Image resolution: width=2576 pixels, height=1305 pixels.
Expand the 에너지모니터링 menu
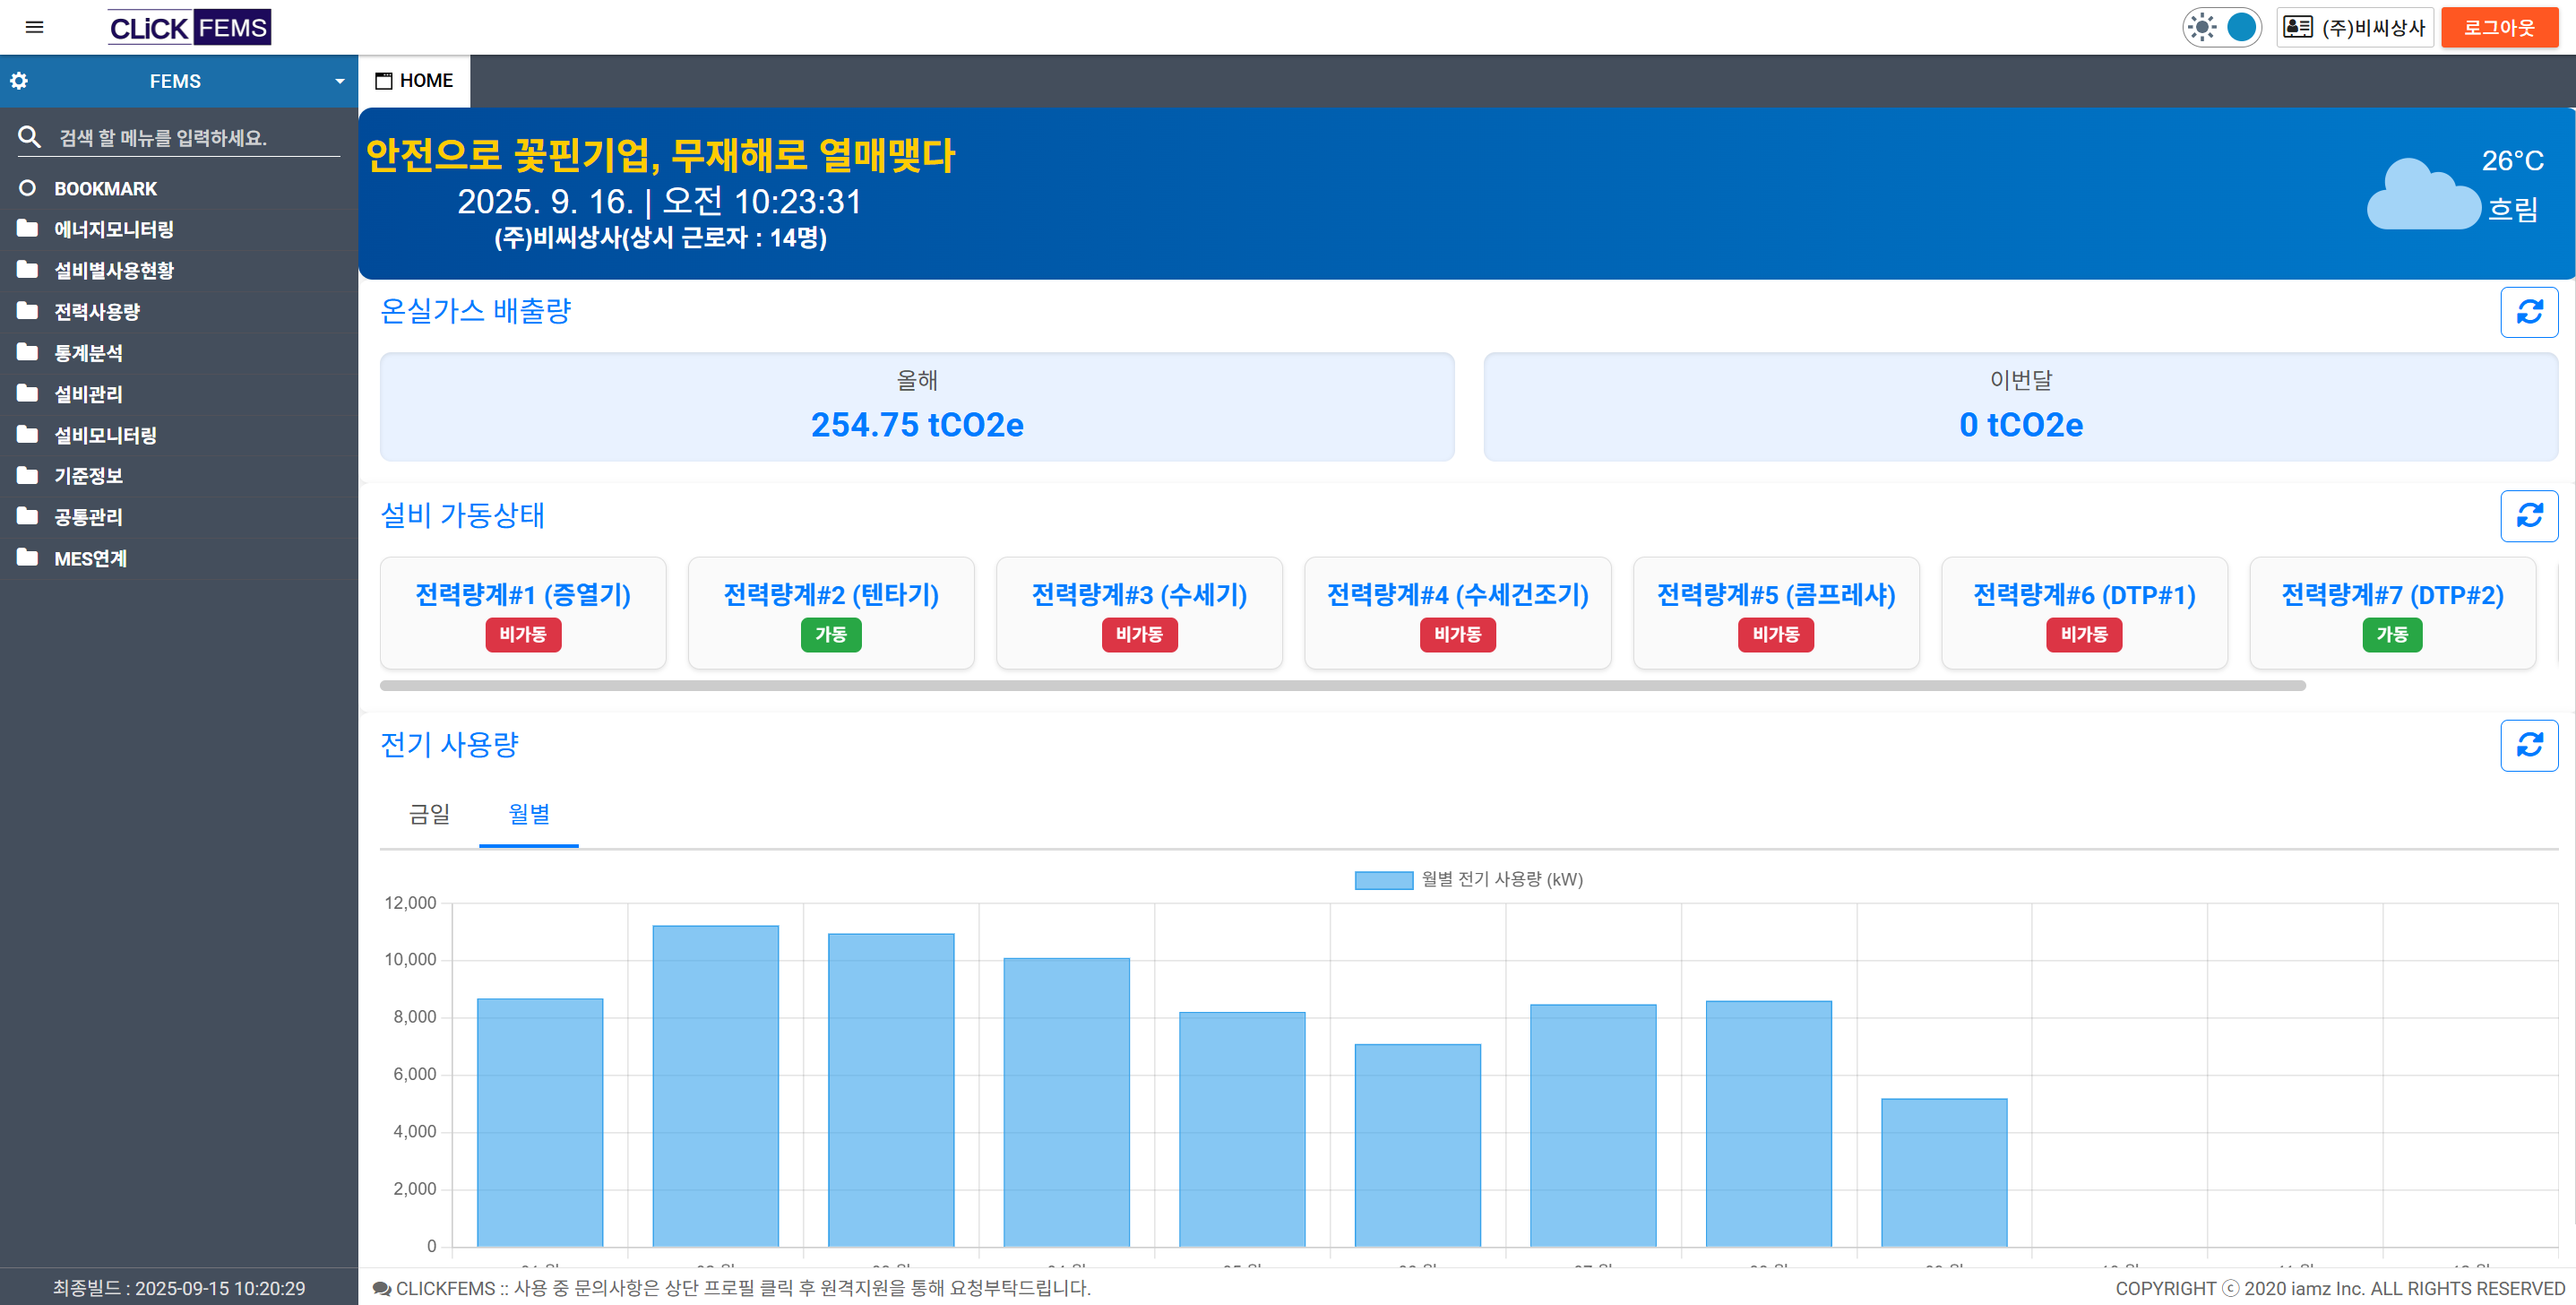(179, 229)
